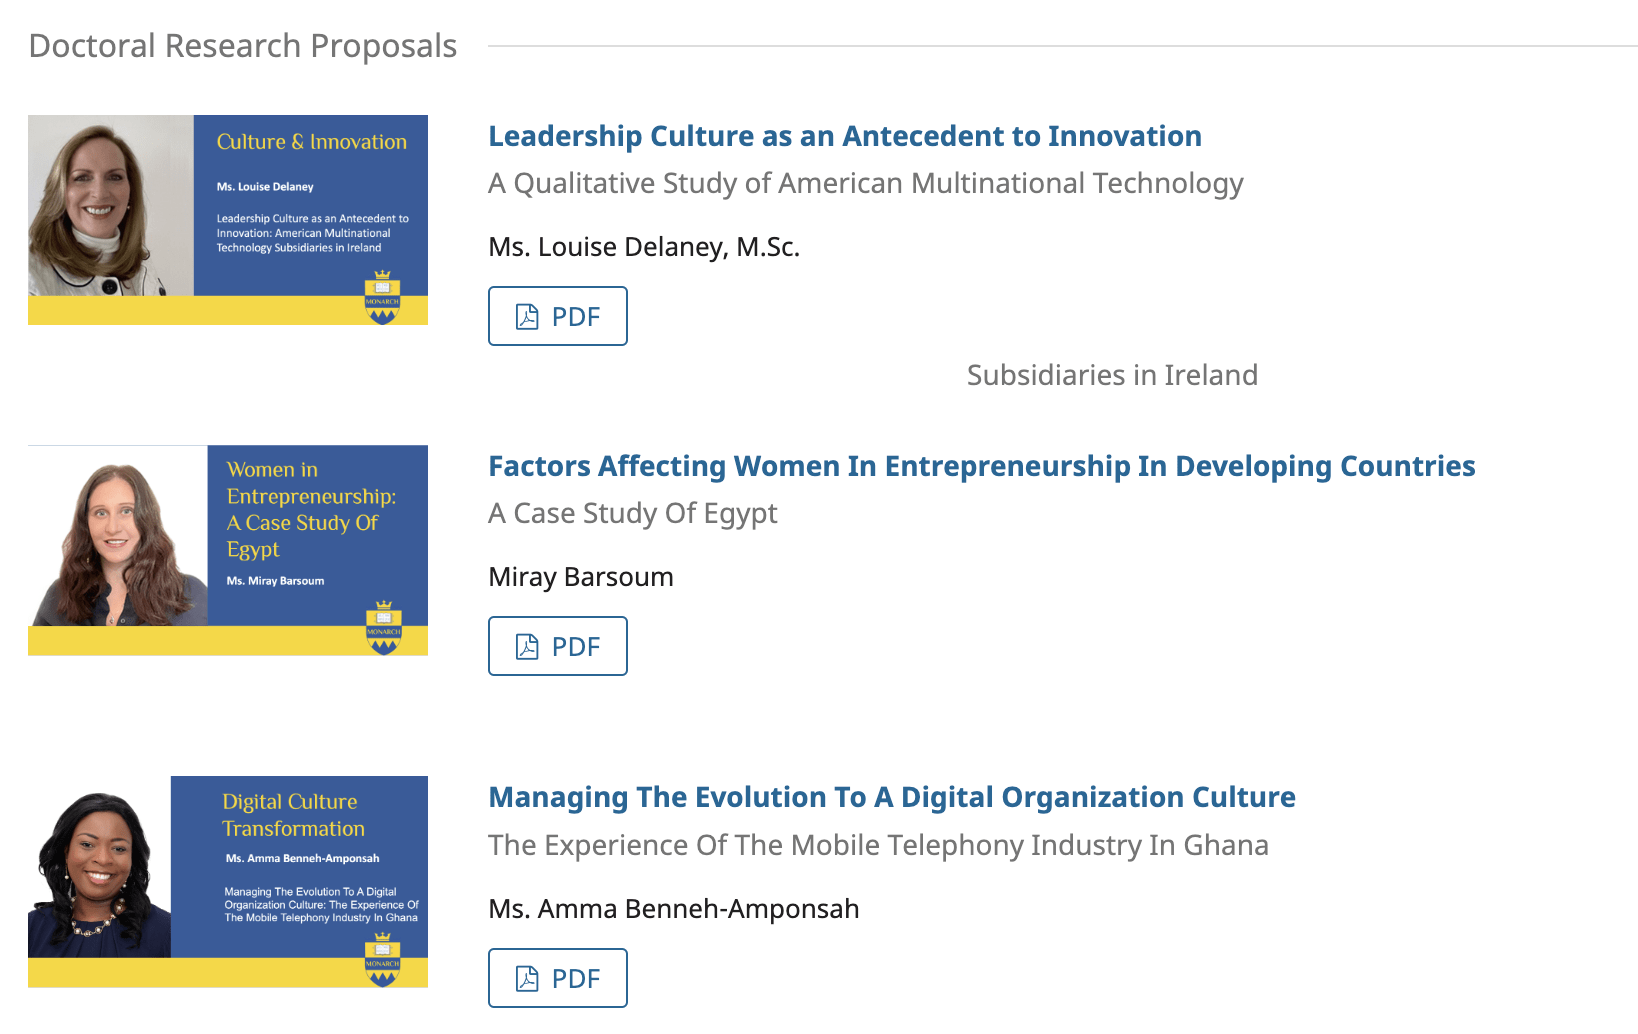Click Monarch crest logo on Digital Culture Transformation thumbnail

(382, 960)
